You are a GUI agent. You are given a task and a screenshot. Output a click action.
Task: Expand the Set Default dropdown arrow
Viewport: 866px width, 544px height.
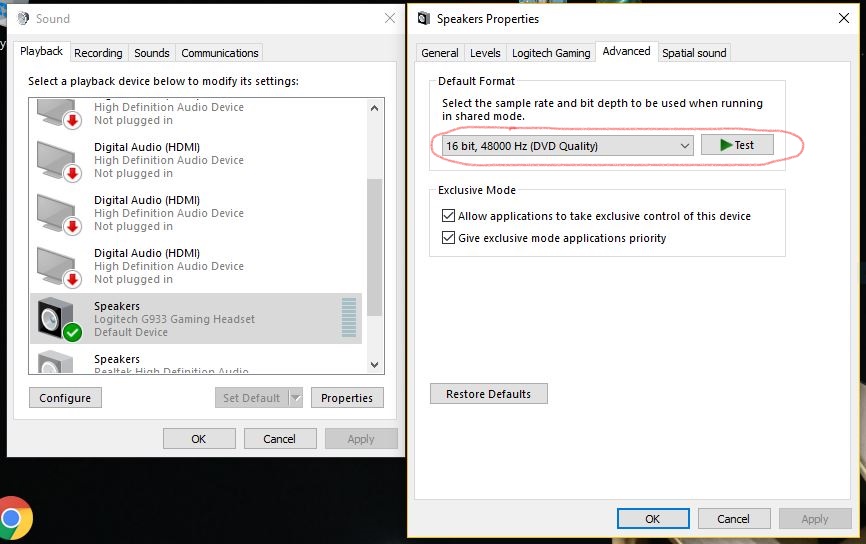tap(295, 398)
